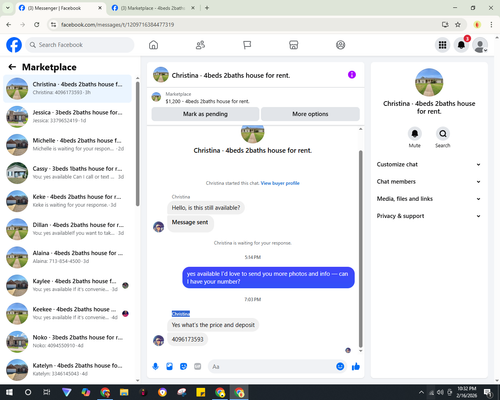Open the account profile avatar menu

click(480, 45)
